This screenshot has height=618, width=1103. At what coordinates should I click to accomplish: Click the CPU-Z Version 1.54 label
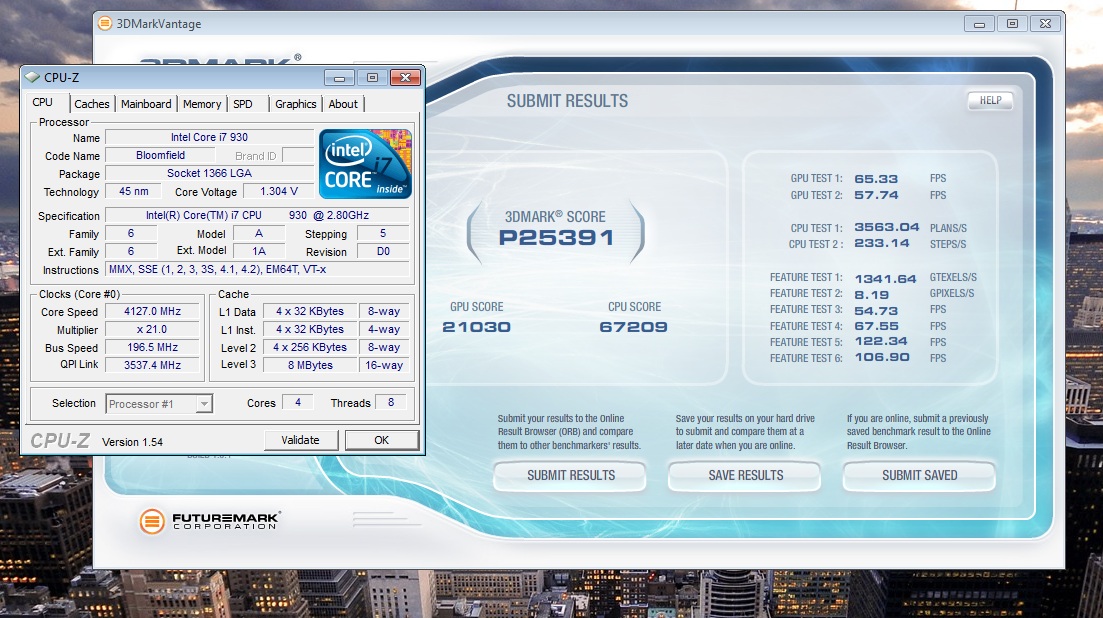click(x=132, y=442)
